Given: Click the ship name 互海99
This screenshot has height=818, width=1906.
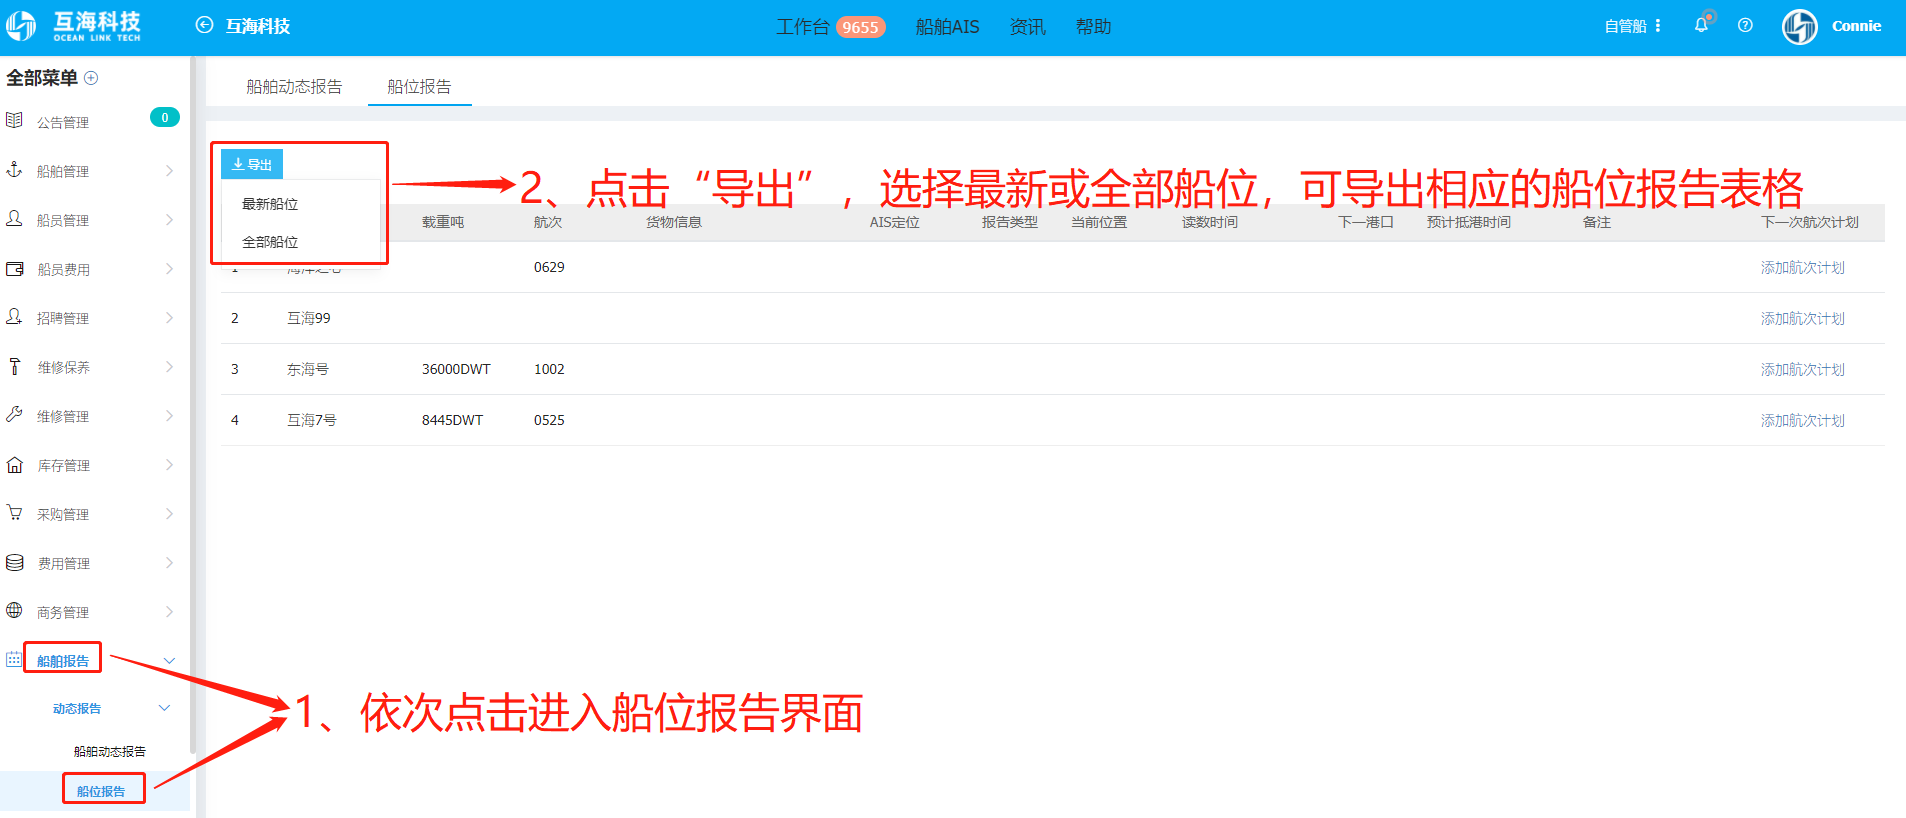Looking at the screenshot, I should point(309,318).
